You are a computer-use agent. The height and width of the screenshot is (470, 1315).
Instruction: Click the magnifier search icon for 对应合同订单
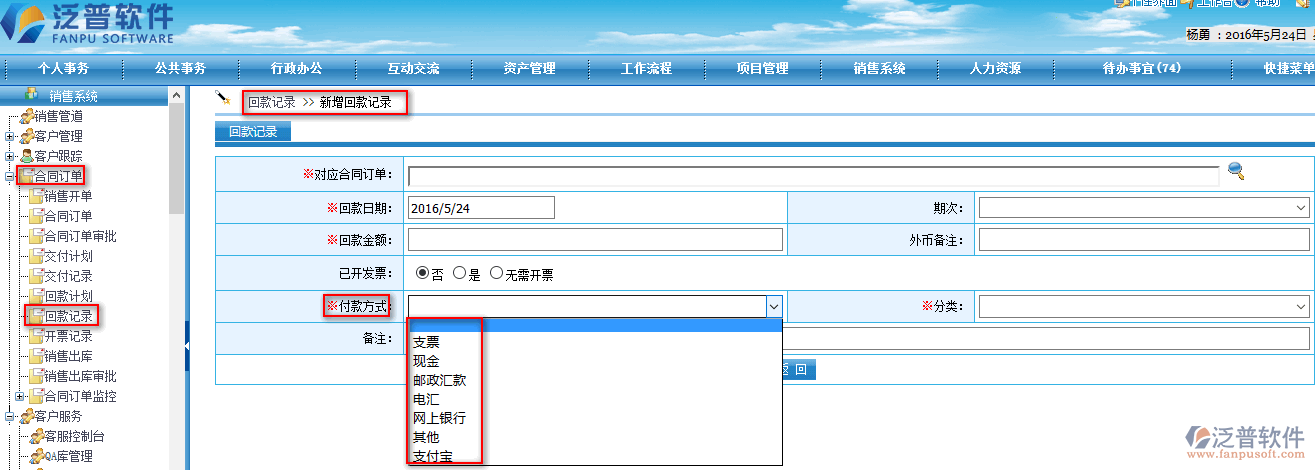(x=1236, y=171)
